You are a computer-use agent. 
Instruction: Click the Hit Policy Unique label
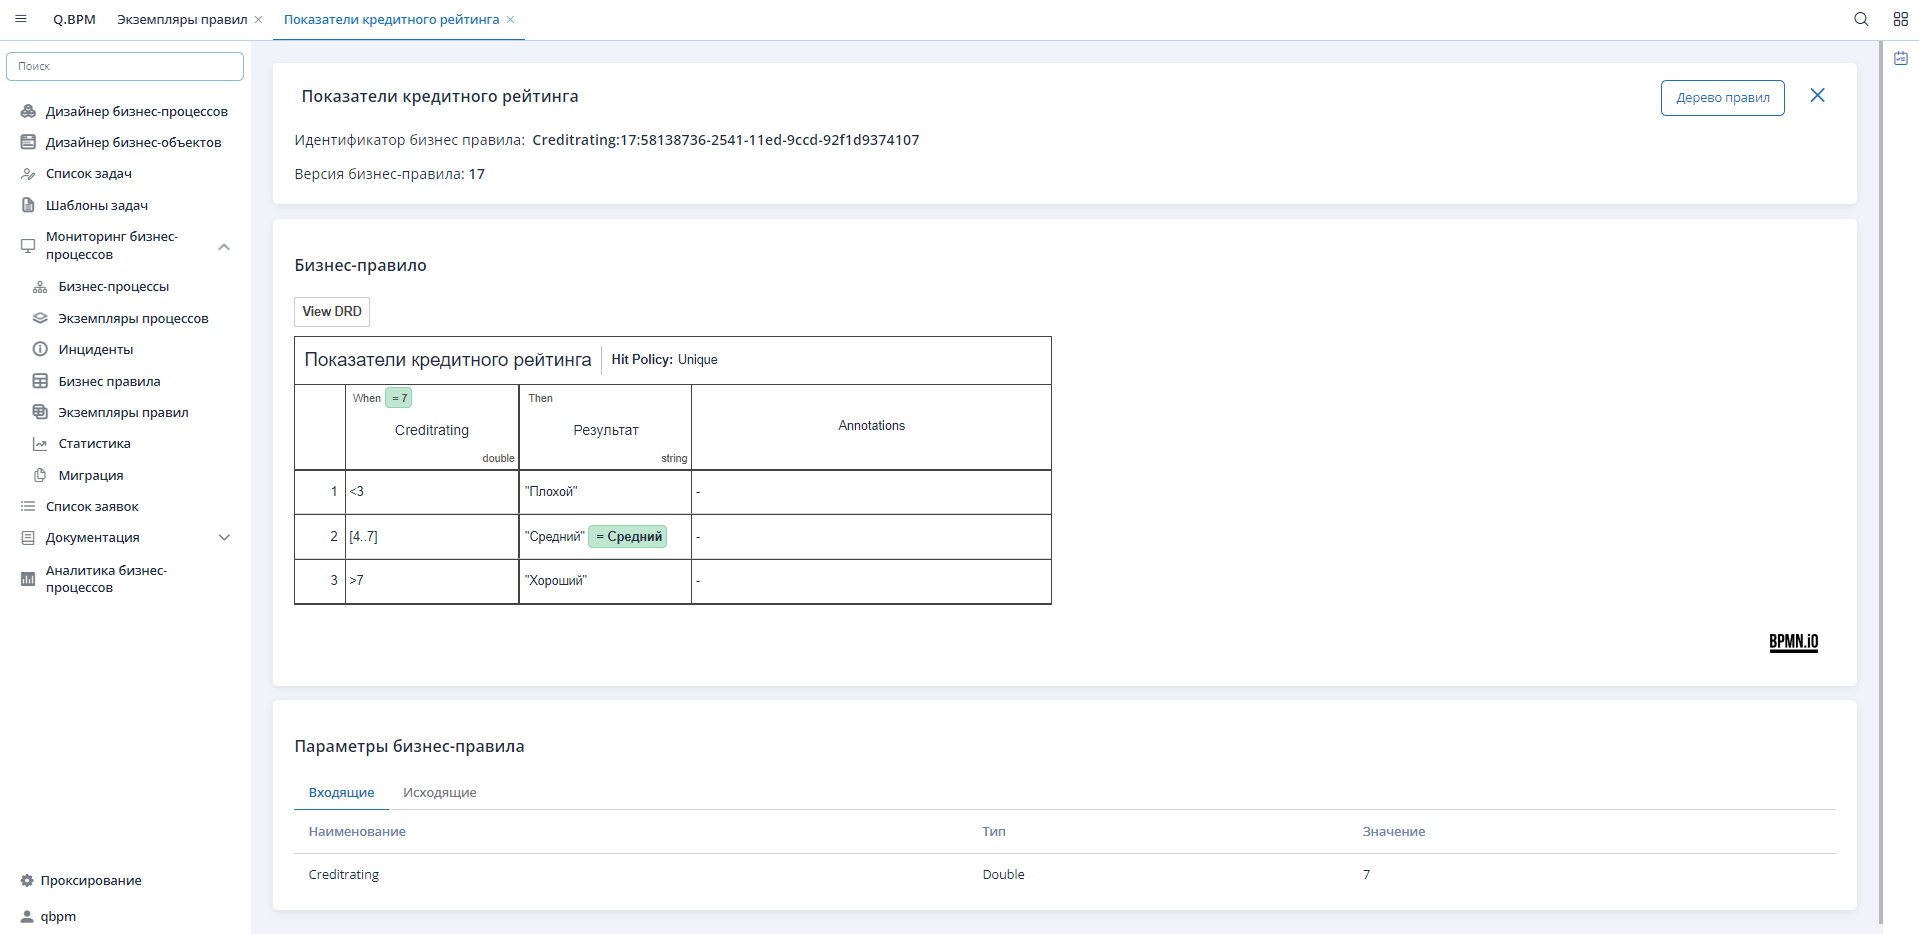664,360
